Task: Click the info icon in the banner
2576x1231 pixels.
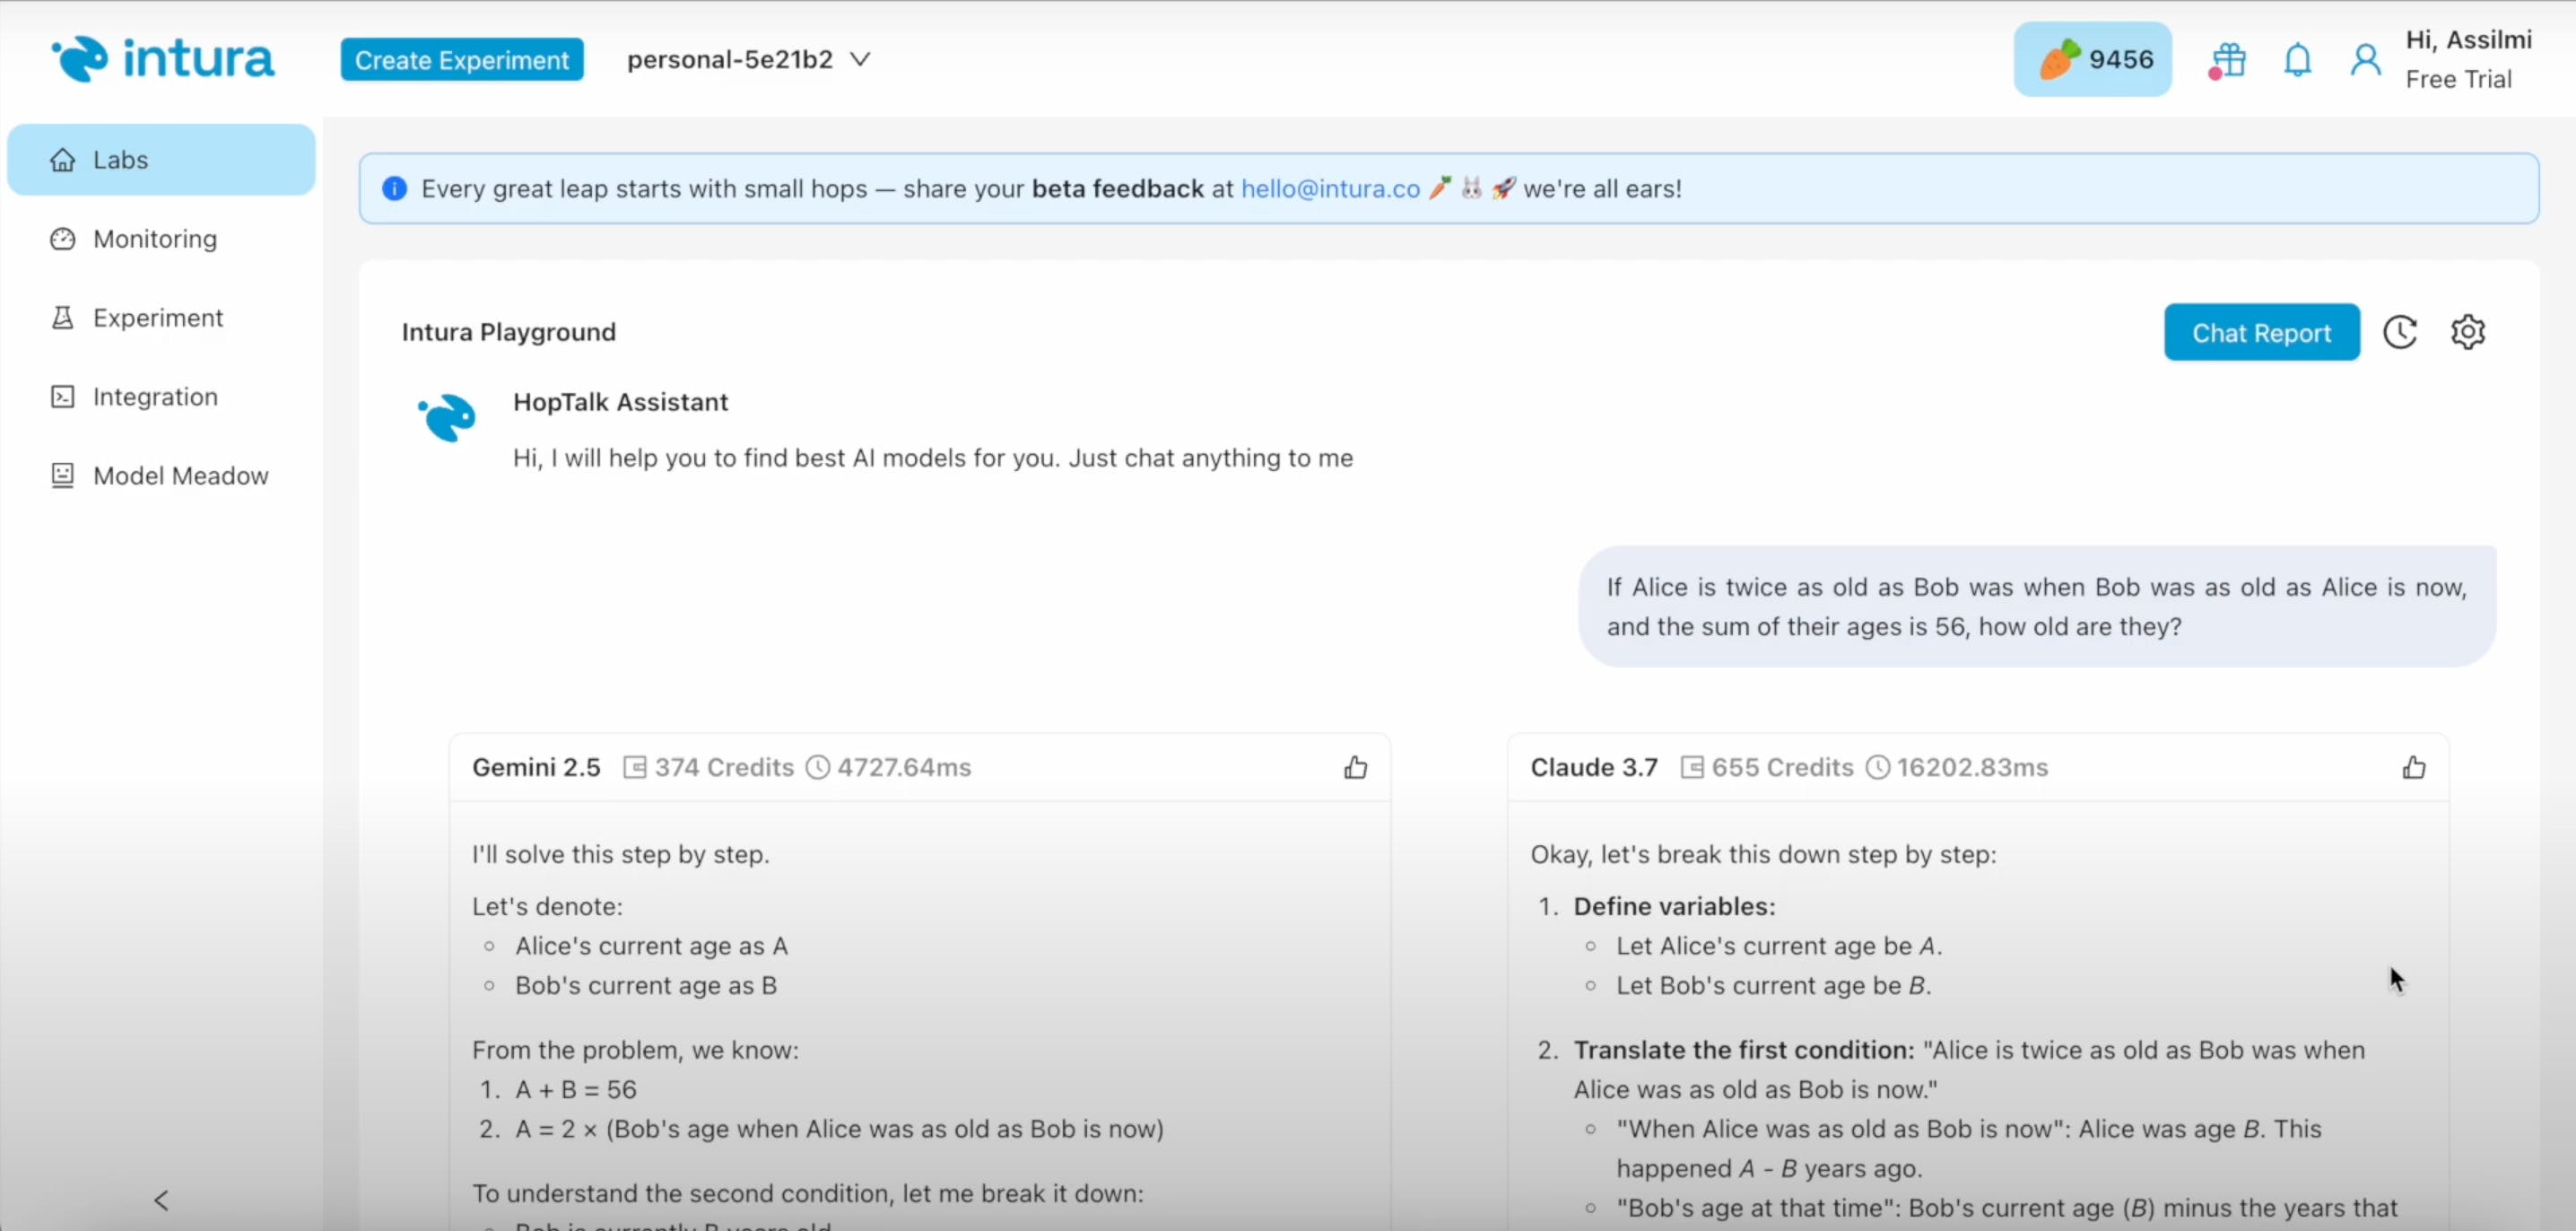Action: click(x=395, y=189)
